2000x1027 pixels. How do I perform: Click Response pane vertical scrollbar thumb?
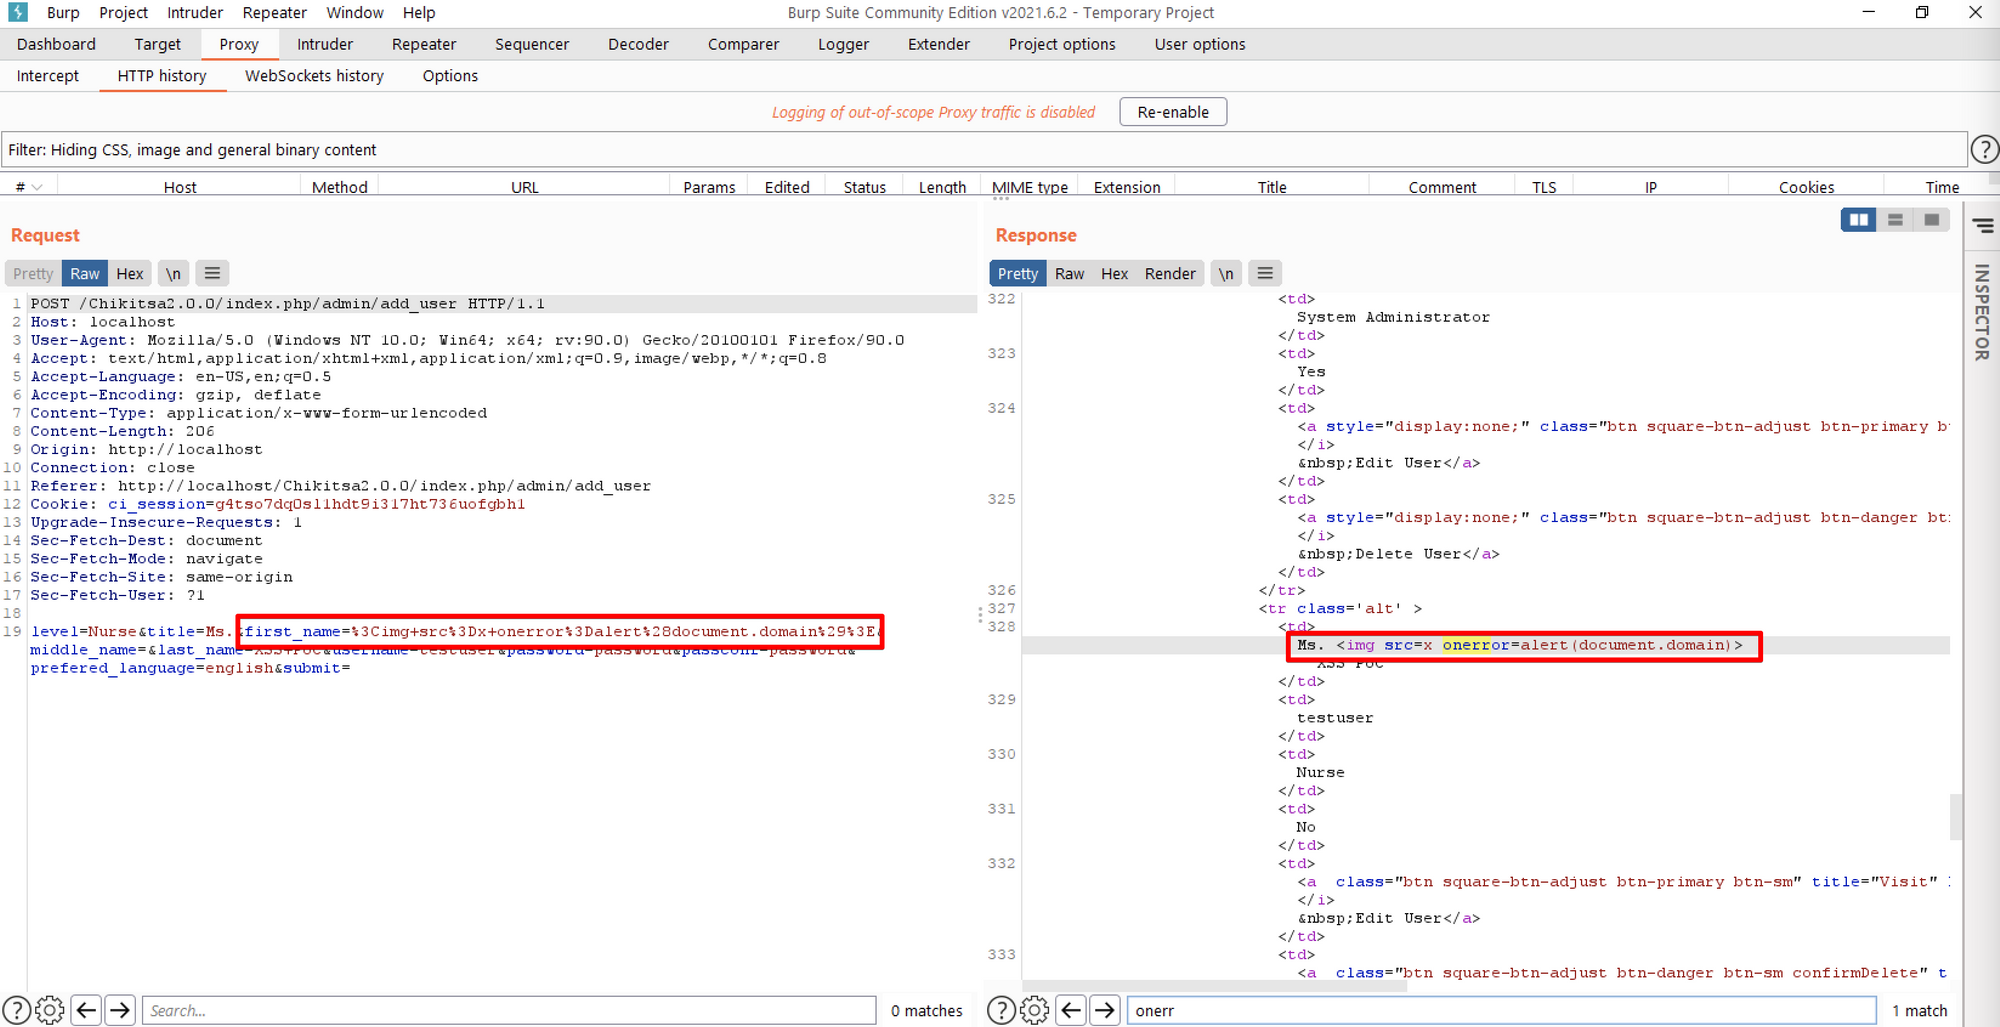(x=1956, y=817)
